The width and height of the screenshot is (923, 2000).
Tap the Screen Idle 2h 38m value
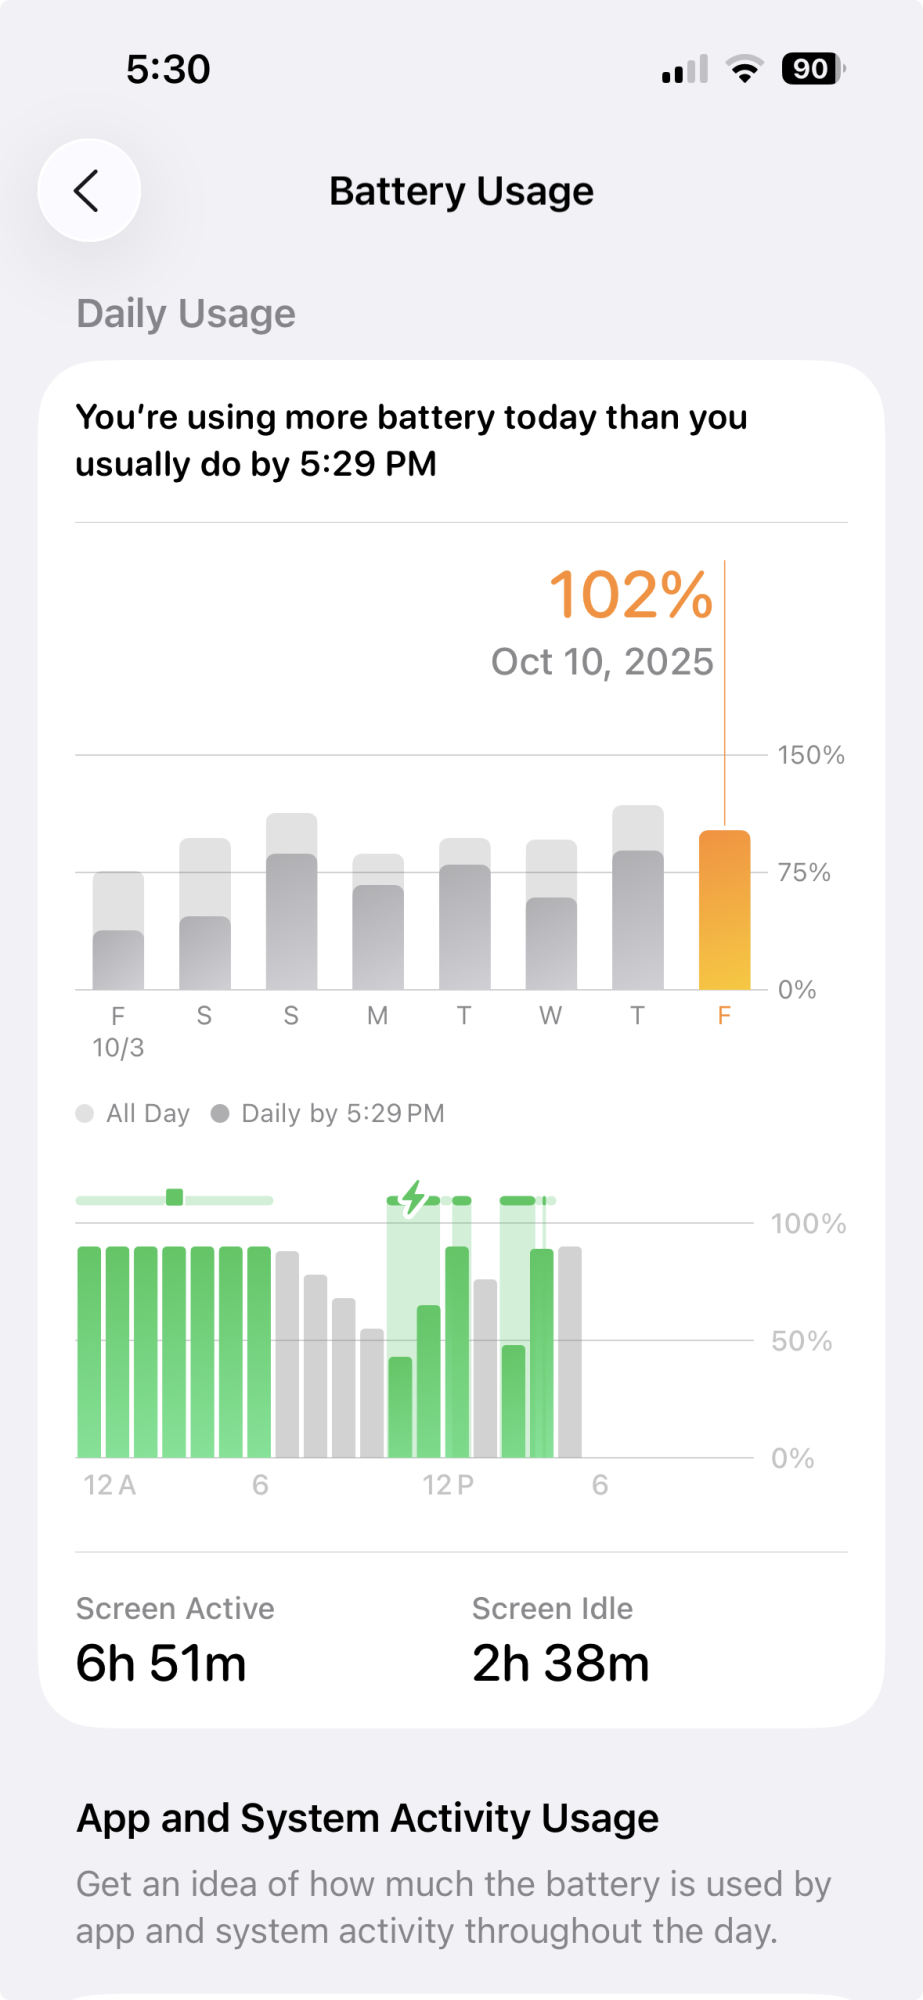(x=560, y=1663)
